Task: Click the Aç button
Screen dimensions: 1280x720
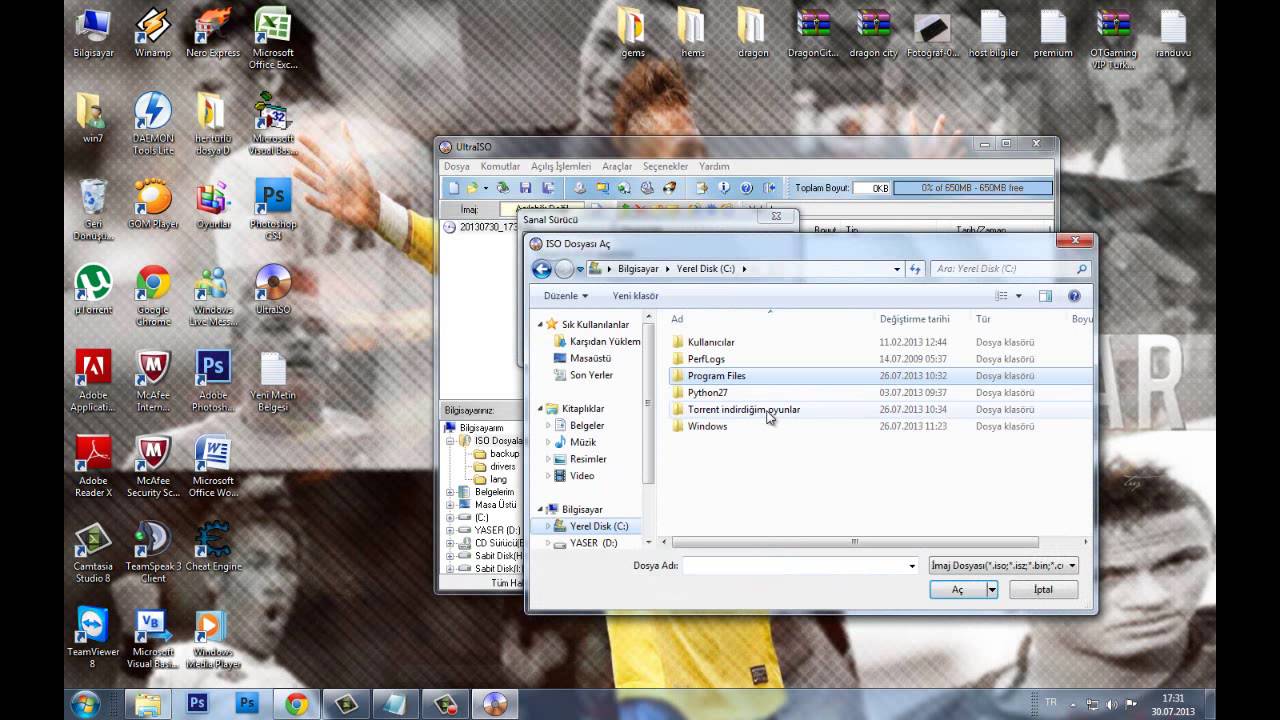Action: (958, 590)
